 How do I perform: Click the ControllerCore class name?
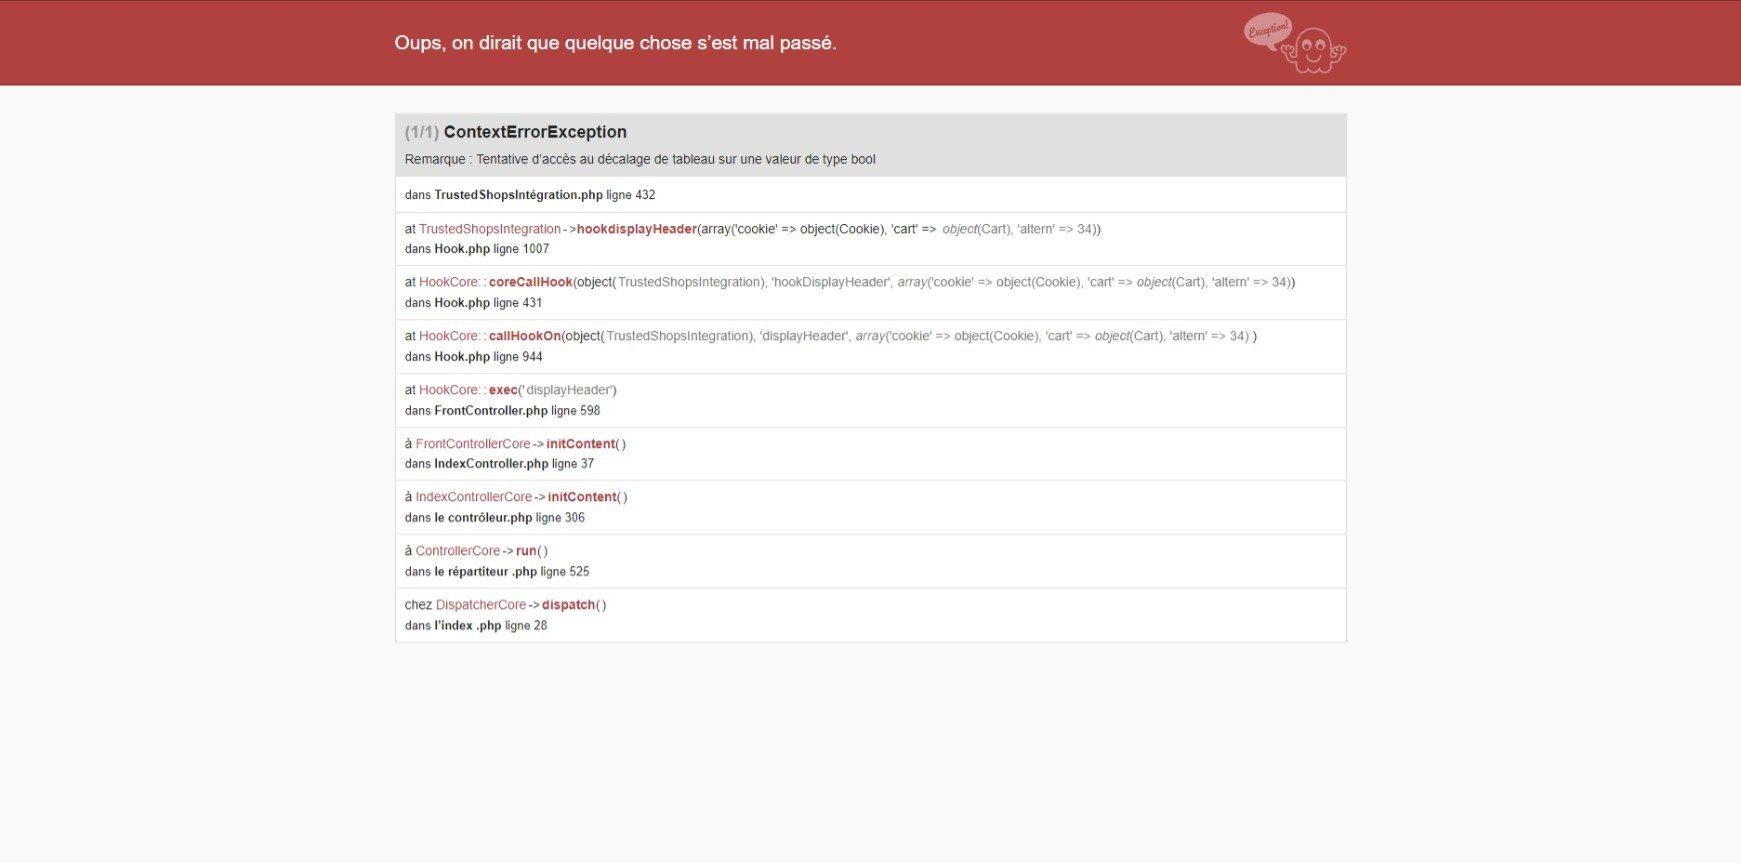[458, 551]
